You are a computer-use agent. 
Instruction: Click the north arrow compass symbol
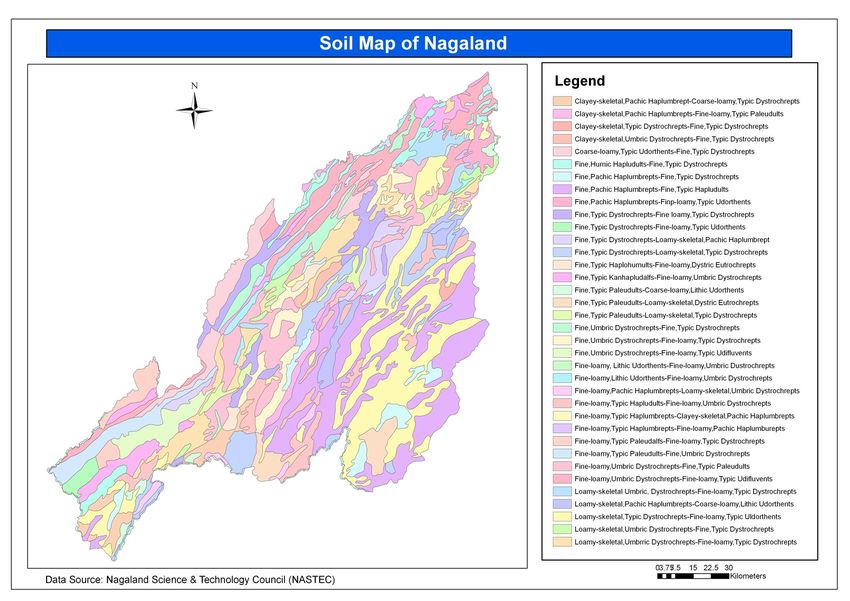coord(194,110)
